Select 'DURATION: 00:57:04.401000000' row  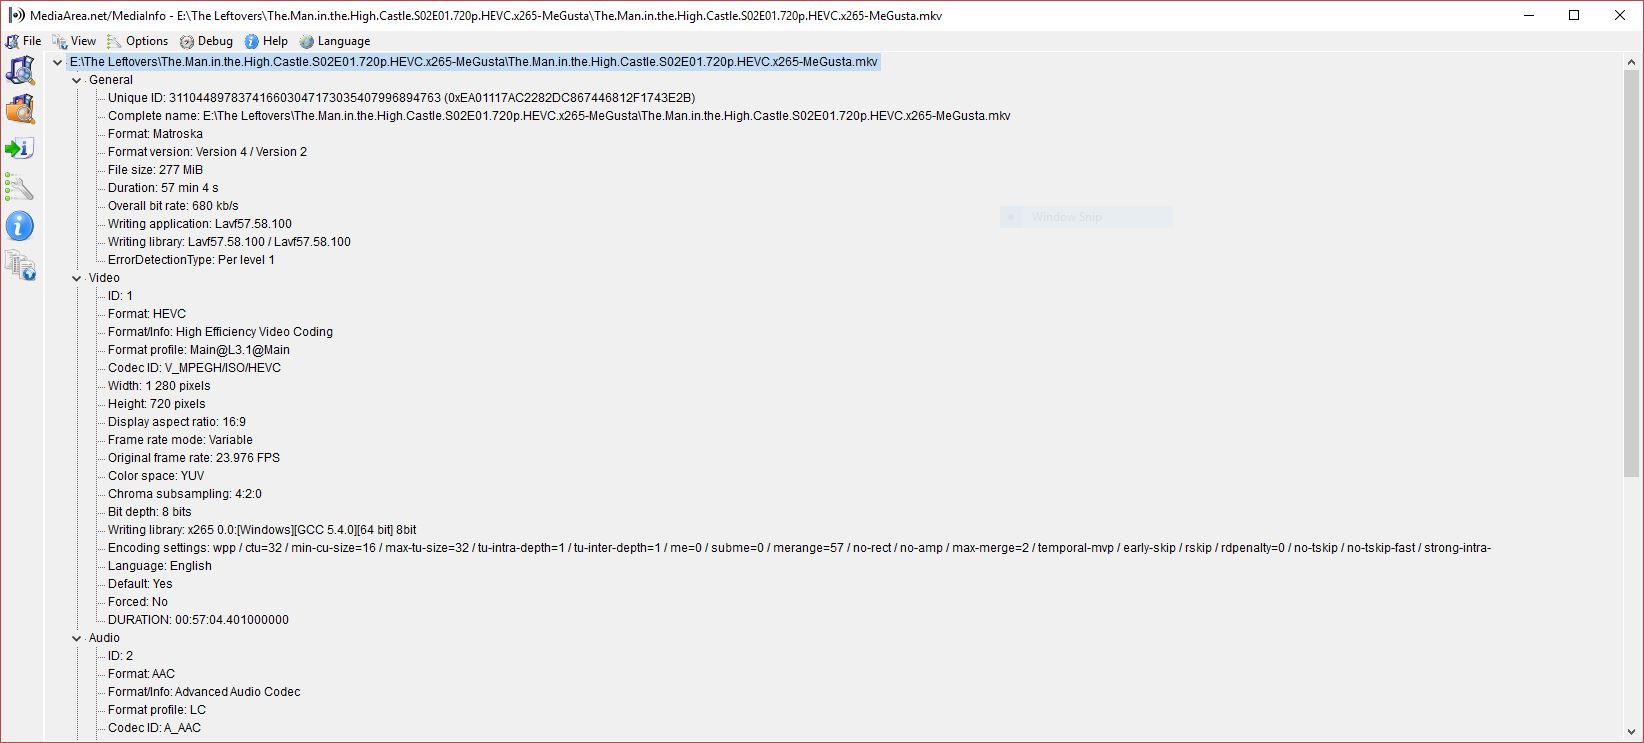(x=198, y=620)
